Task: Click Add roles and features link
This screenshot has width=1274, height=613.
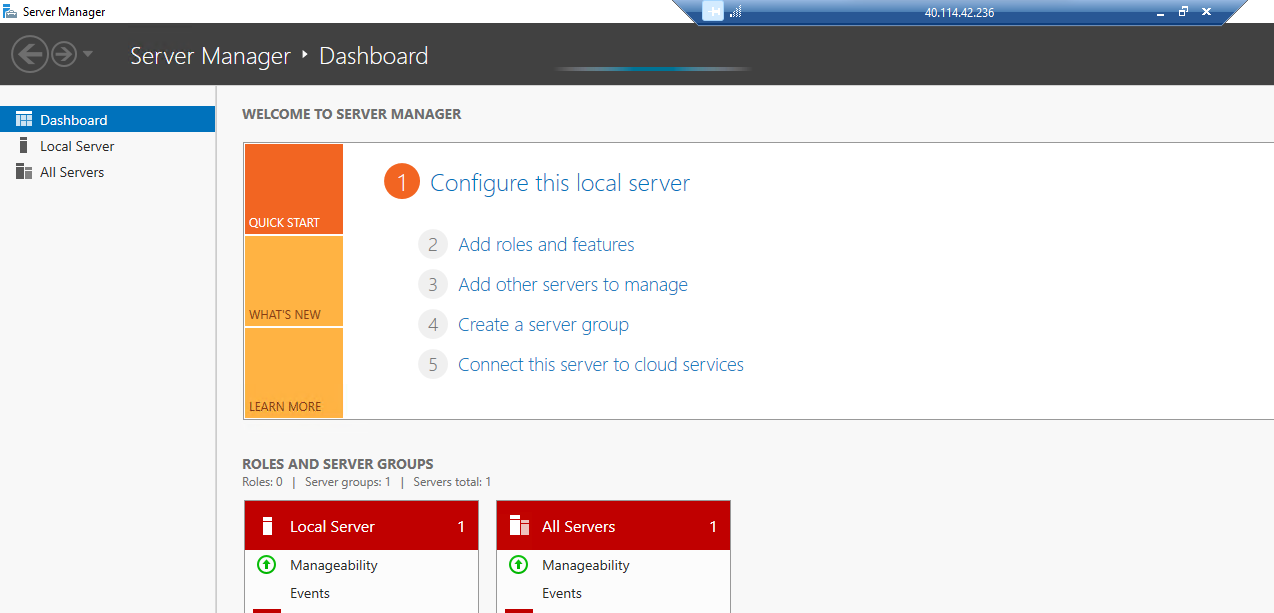Action: pos(546,245)
